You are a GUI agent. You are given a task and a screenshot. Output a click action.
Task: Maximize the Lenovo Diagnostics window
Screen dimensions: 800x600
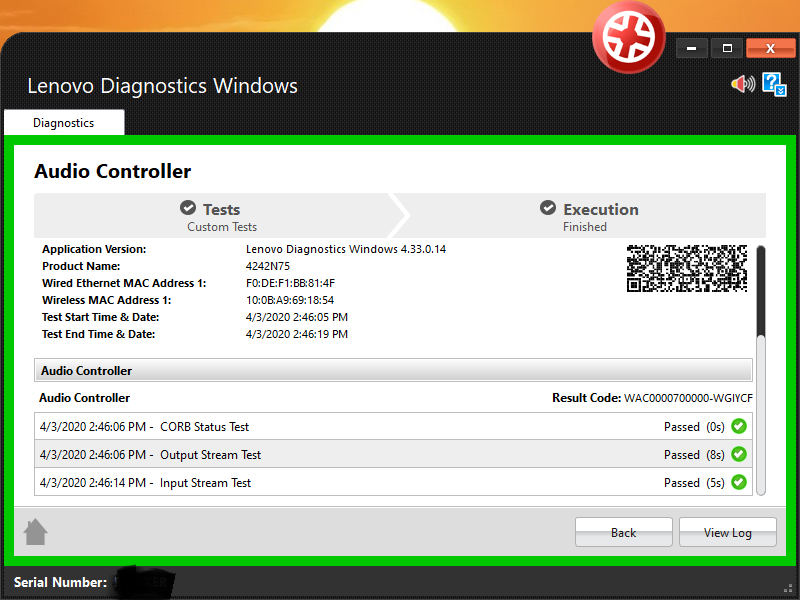[728, 48]
